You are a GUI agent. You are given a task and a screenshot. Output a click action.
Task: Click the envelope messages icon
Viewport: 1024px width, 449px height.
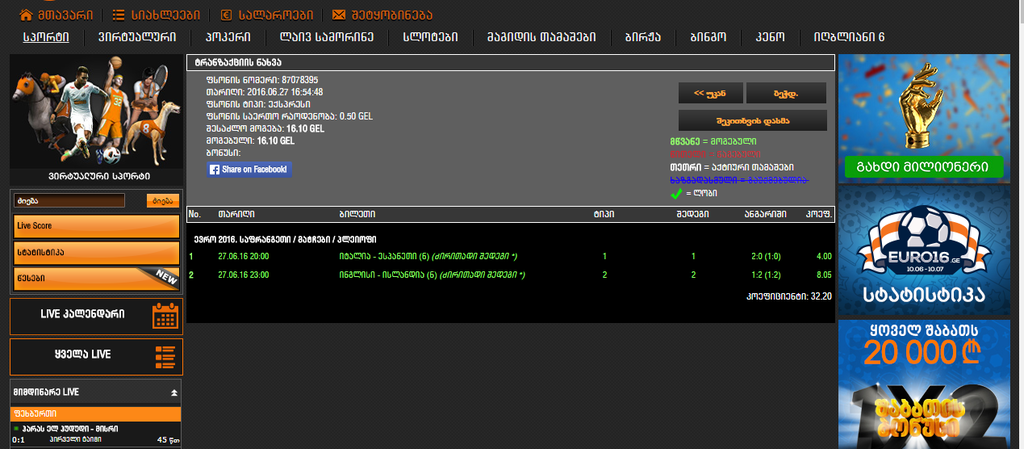(339, 15)
